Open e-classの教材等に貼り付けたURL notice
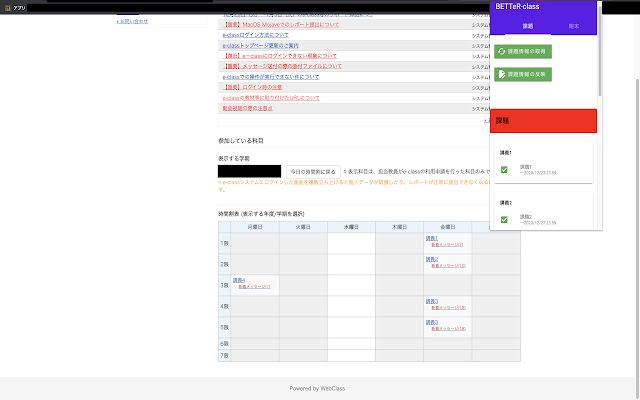The width and height of the screenshot is (640, 400). coord(271,98)
